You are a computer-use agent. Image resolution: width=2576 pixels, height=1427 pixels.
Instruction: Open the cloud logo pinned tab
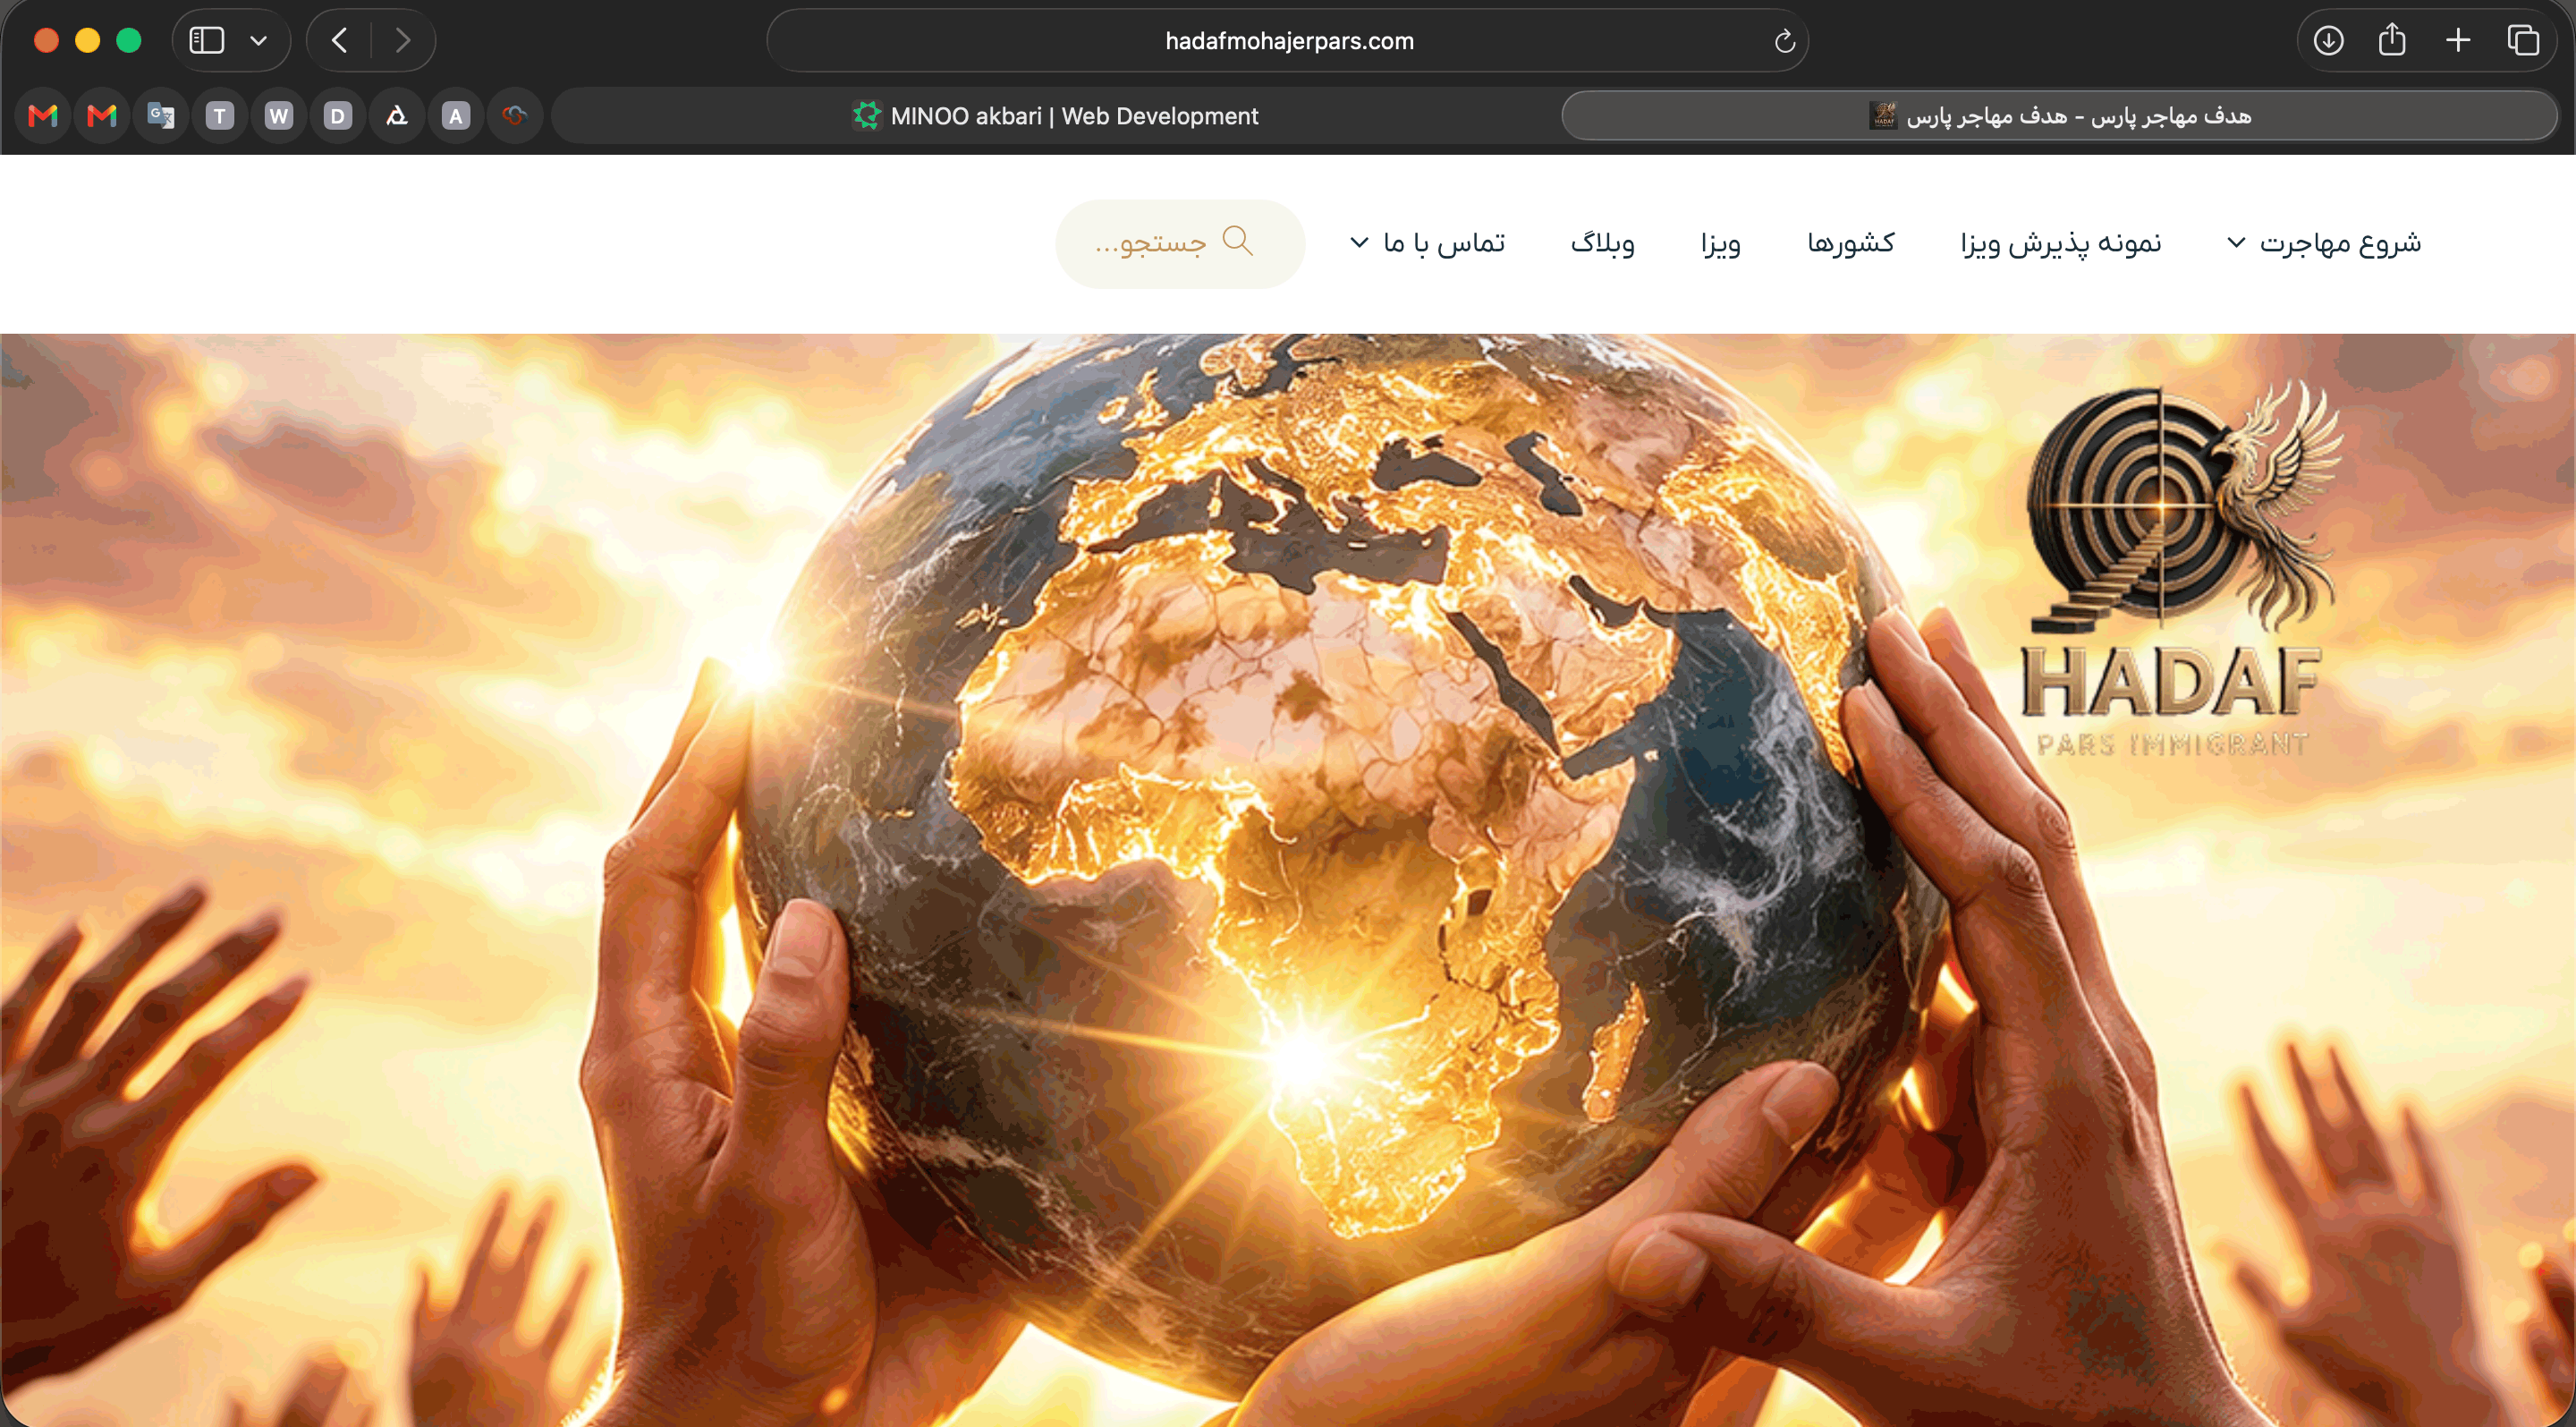point(515,116)
